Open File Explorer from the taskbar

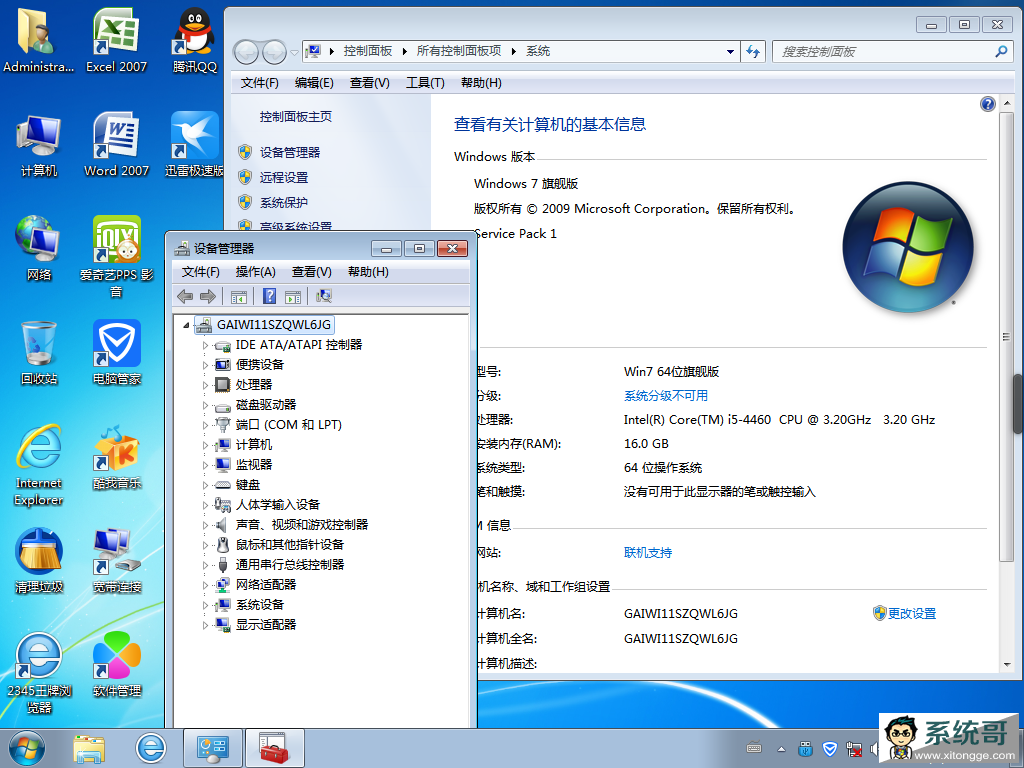point(89,748)
